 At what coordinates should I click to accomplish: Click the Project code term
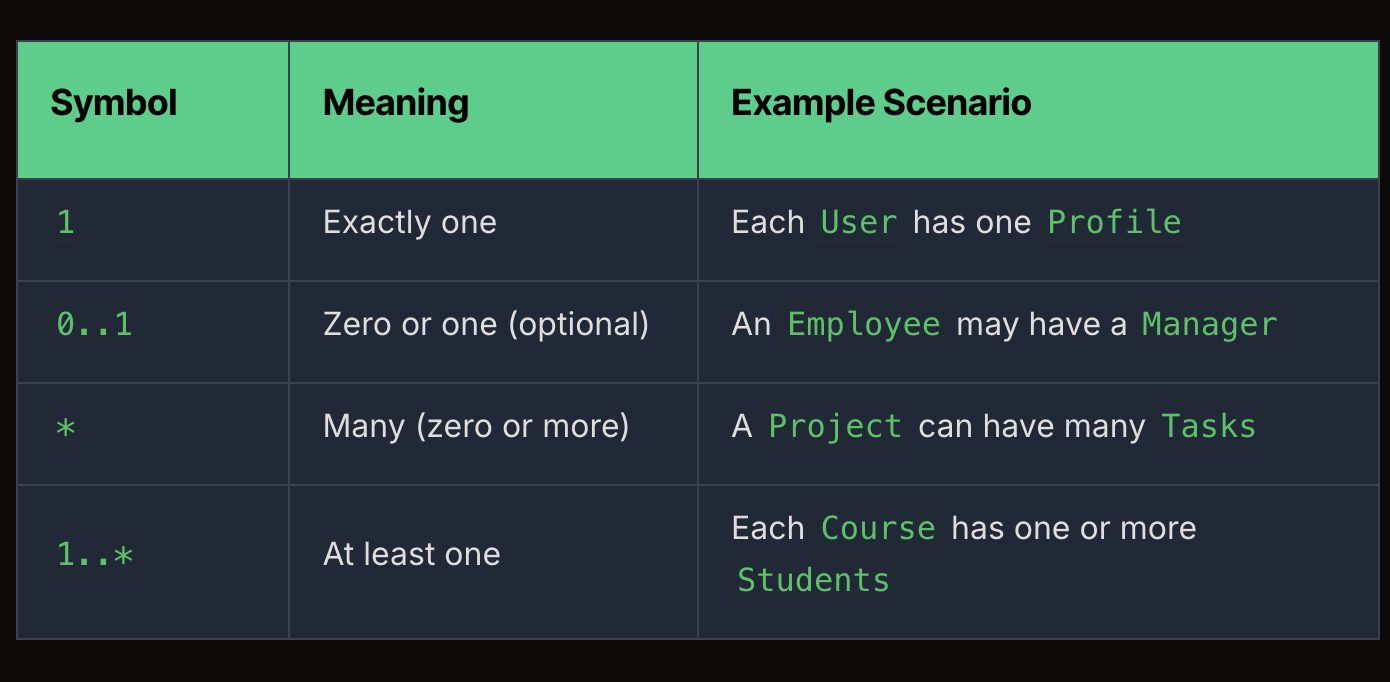(x=835, y=427)
